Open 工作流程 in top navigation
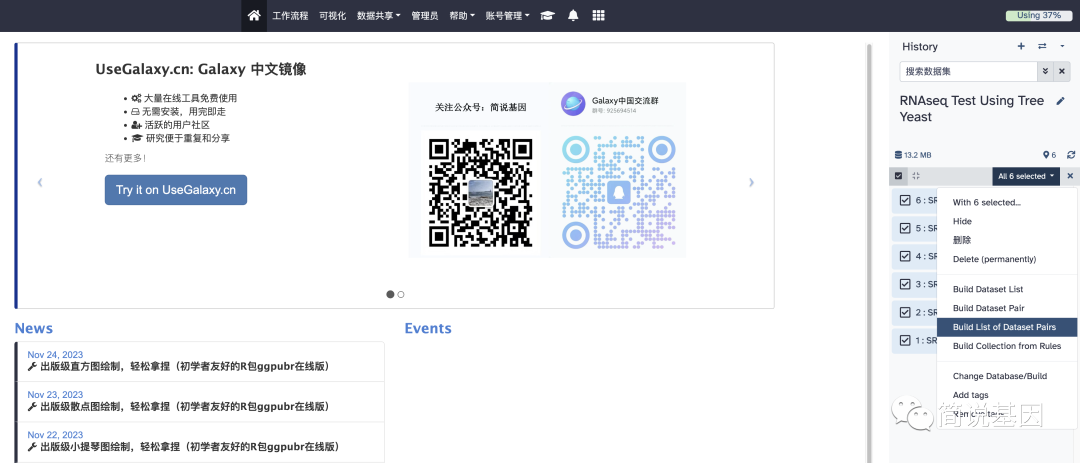Image resolution: width=1080 pixels, height=463 pixels. pos(290,15)
